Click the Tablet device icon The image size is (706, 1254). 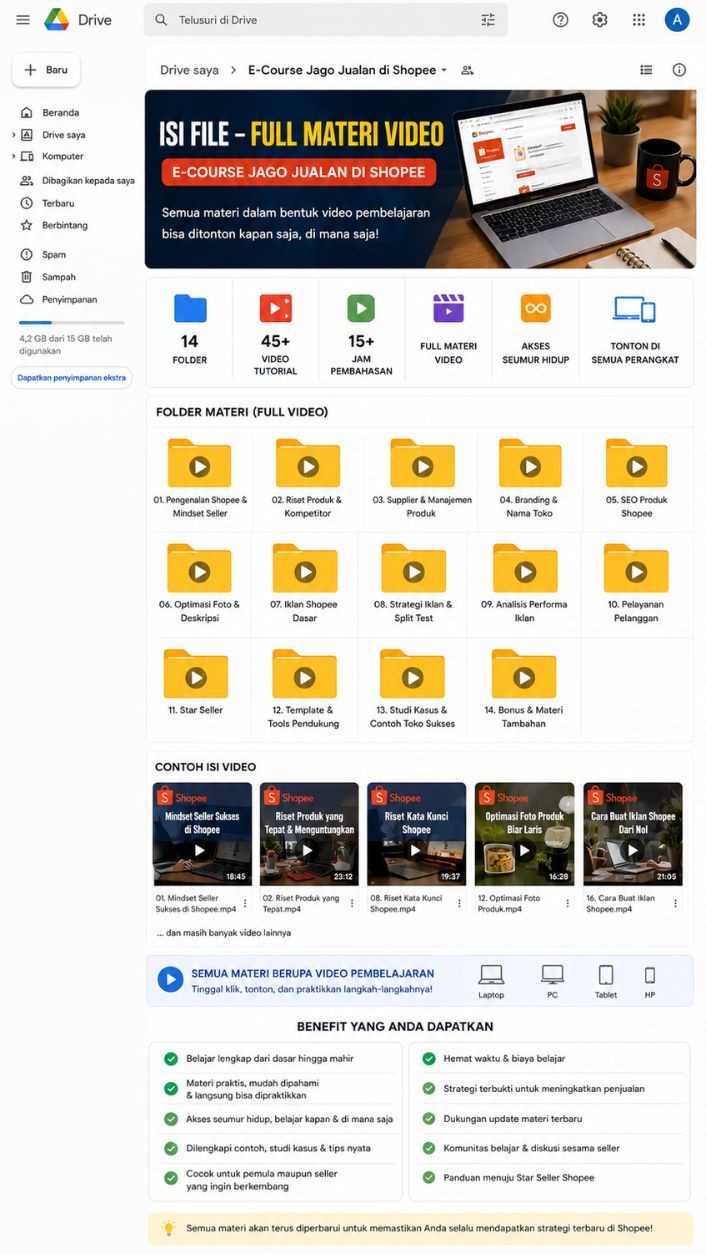[x=606, y=975]
